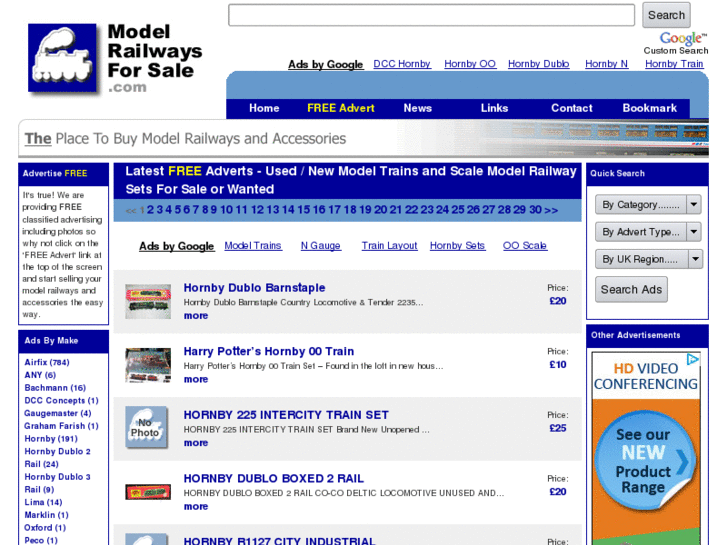Image resolution: width=727 pixels, height=545 pixels.
Task: Filter ads by Bachmann (16)
Action: (x=55, y=388)
